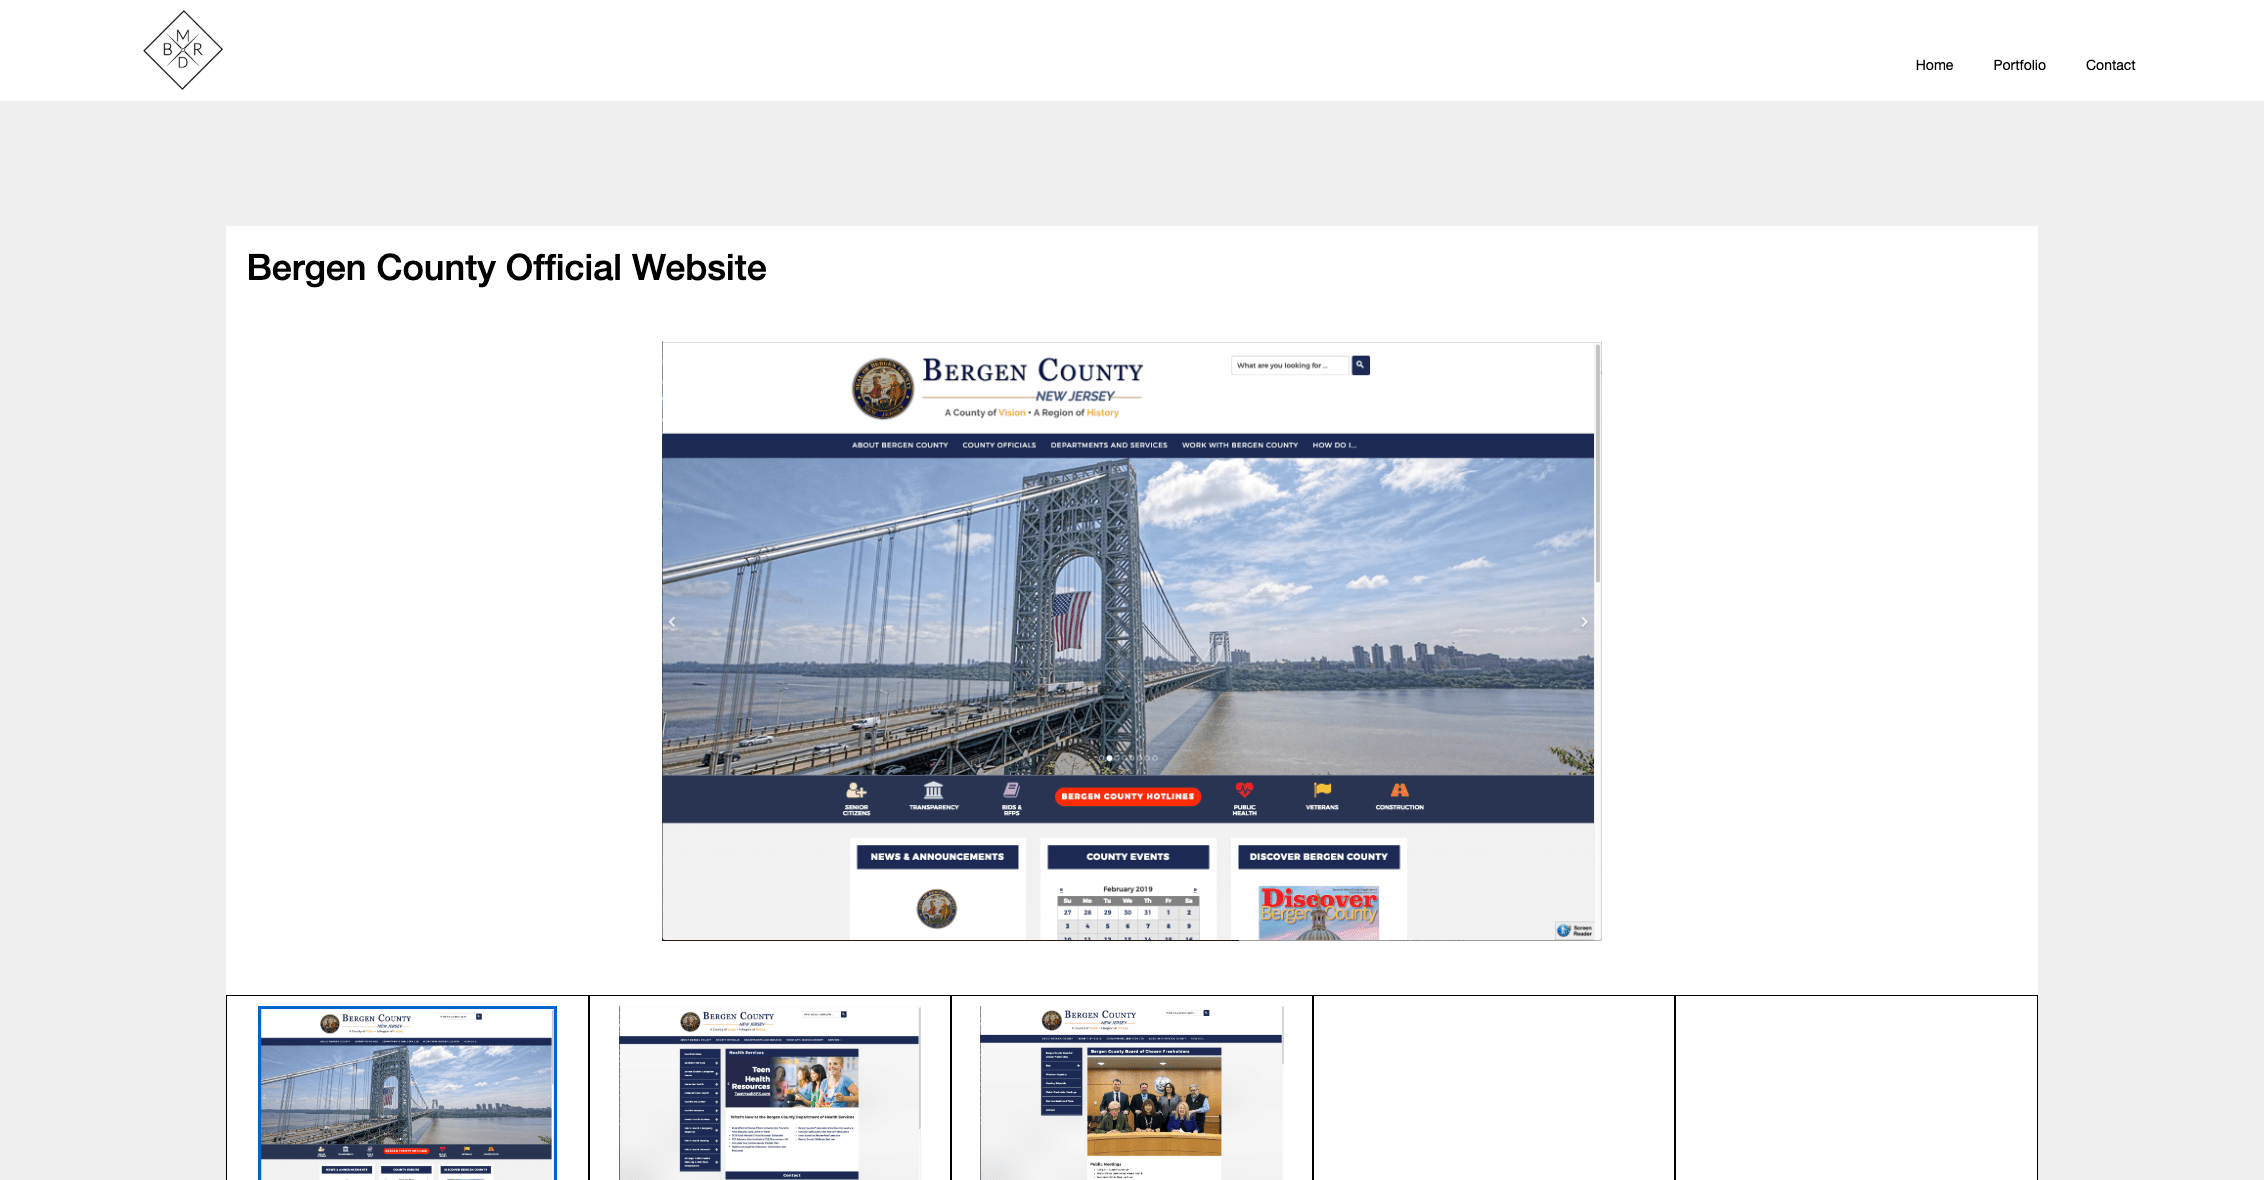Image resolution: width=2264 pixels, height=1180 pixels.
Task: Go to next calendar month arrow
Action: pos(1194,889)
